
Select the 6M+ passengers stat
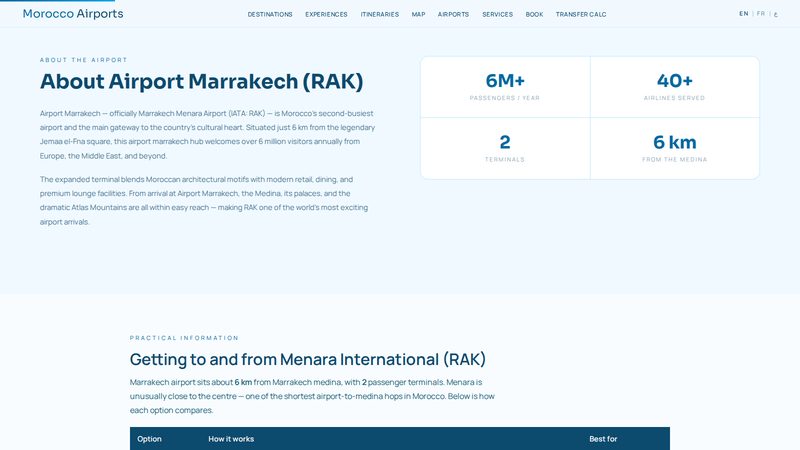(x=505, y=87)
